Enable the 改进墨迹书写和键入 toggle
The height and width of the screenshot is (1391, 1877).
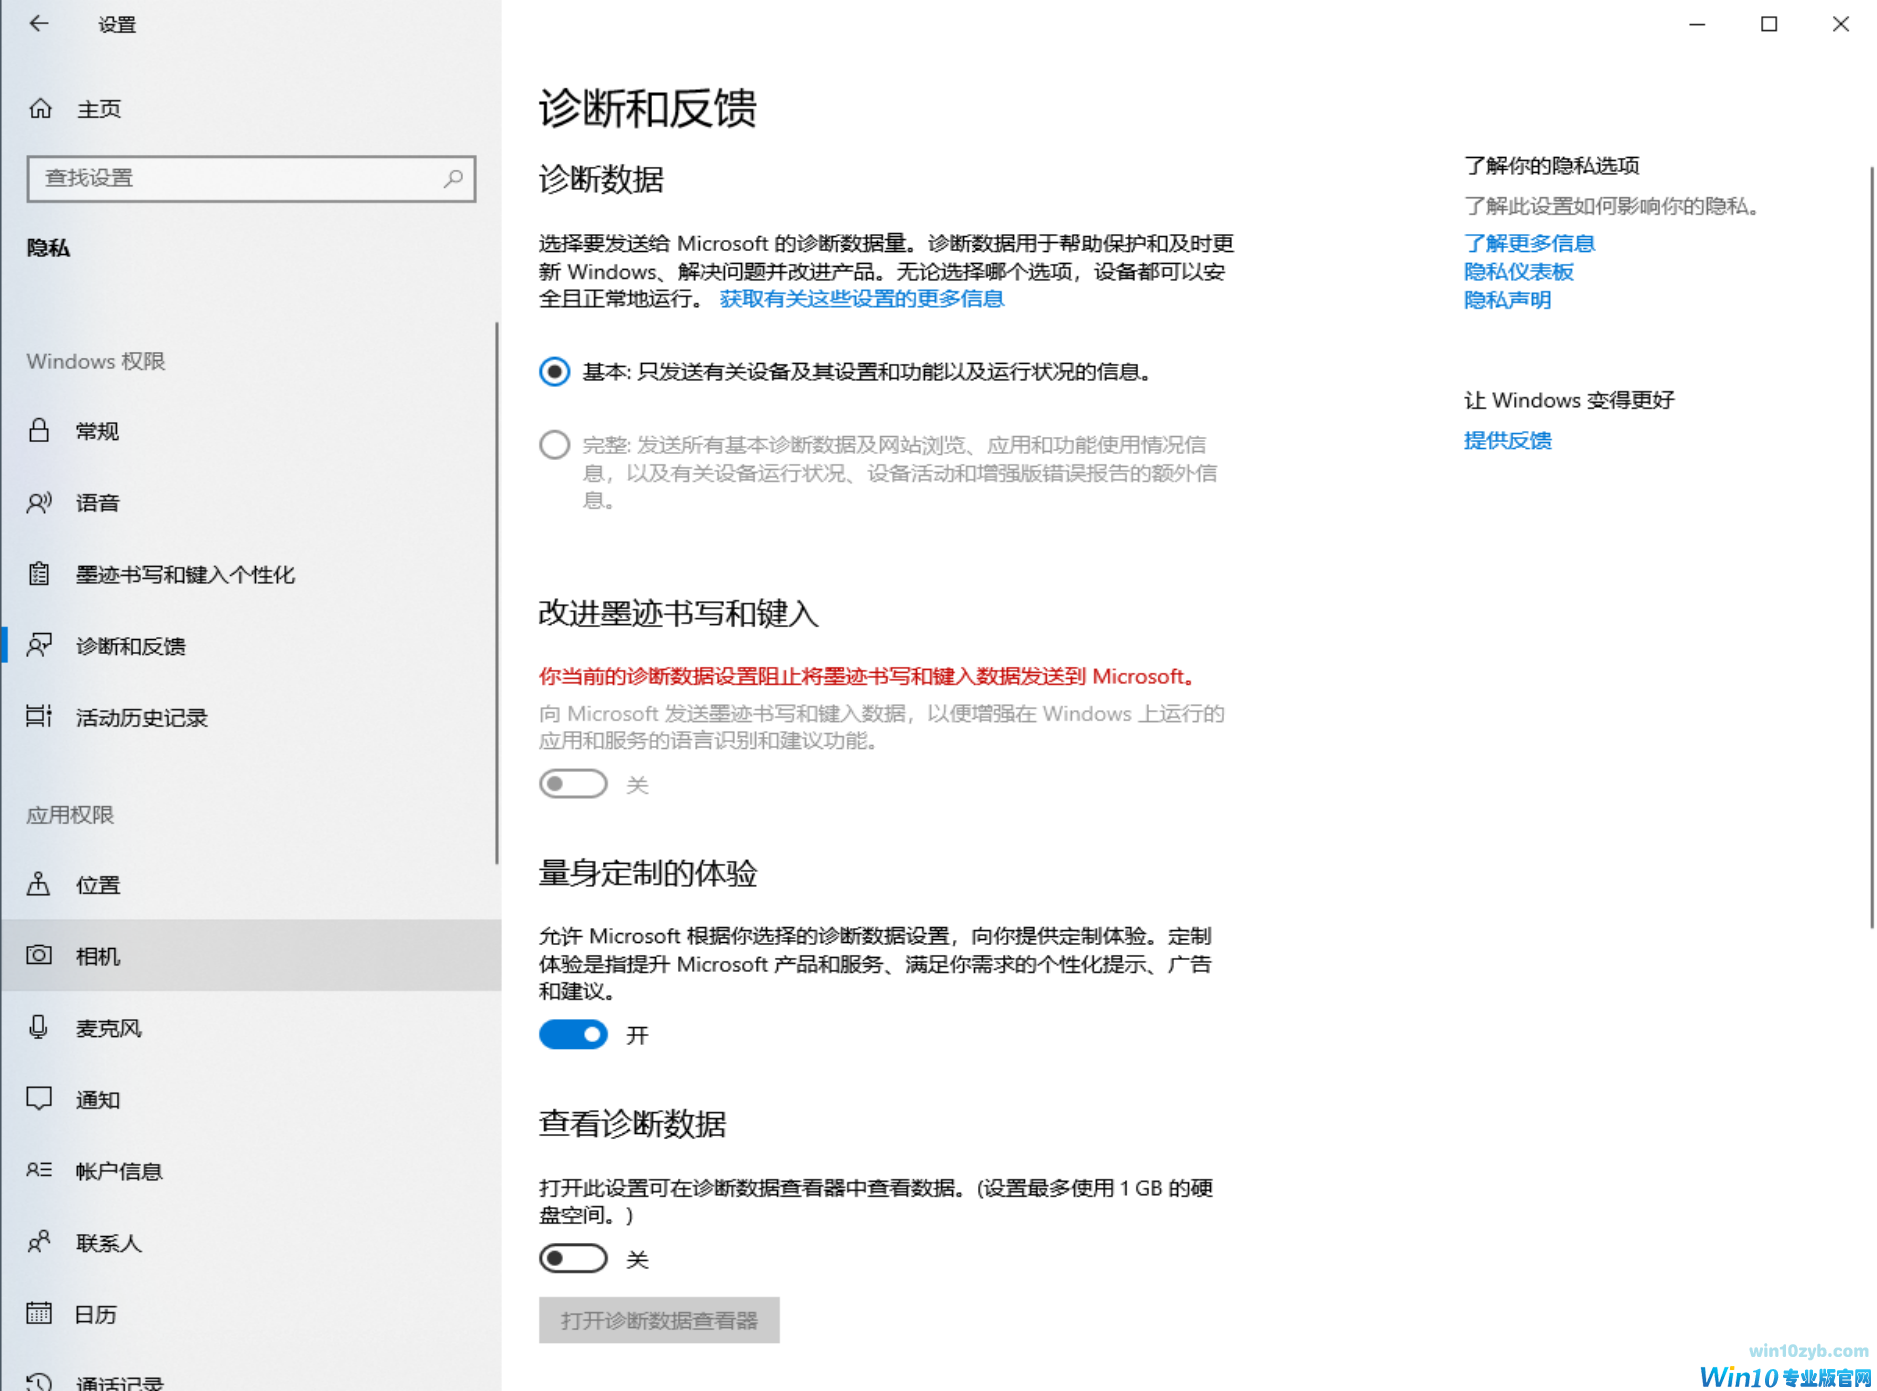573,784
